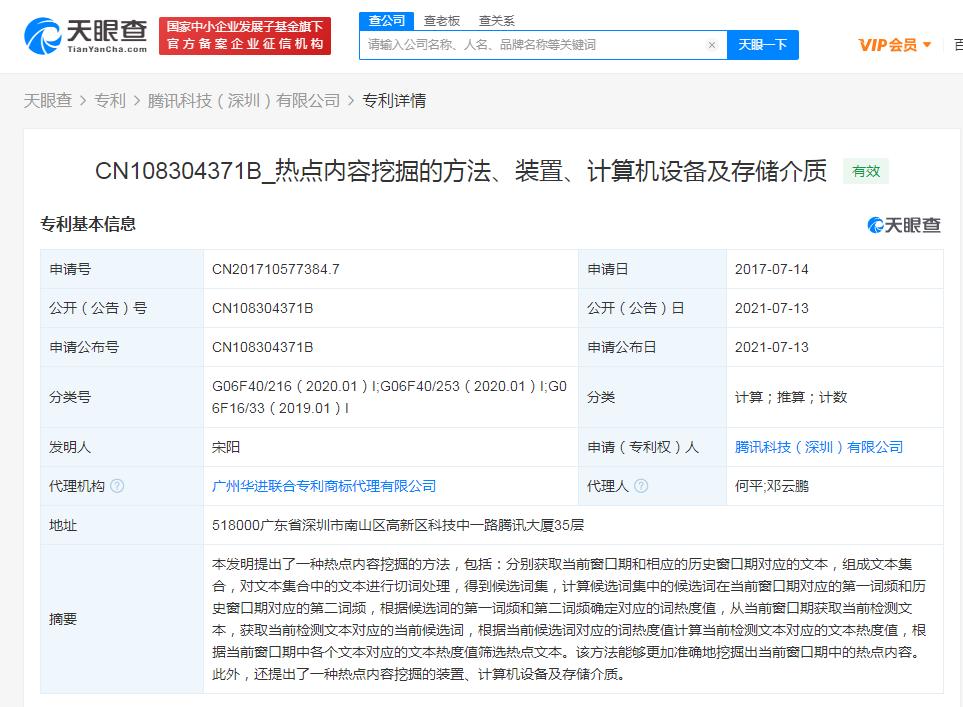Click the 公开（公告）号 value CN108304371B
963x707 pixels.
(x=262, y=308)
